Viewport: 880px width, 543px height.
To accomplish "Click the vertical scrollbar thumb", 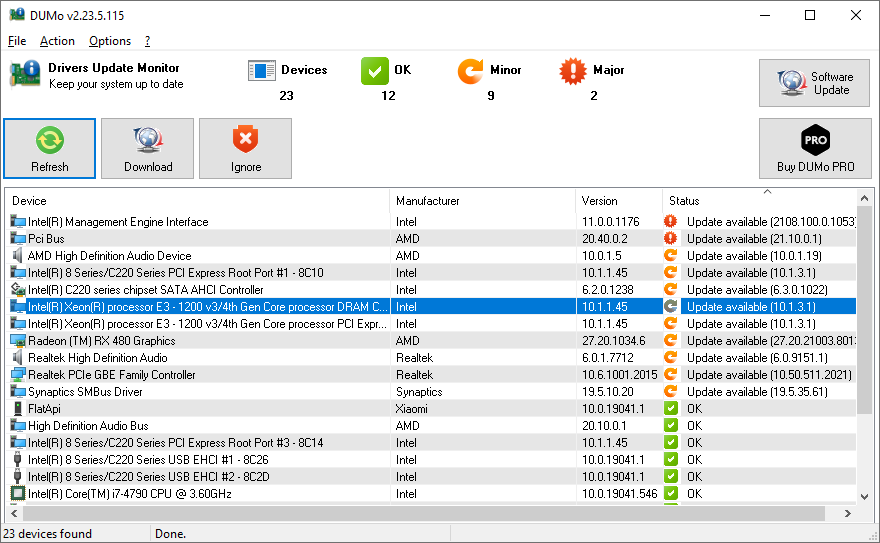I will pyautogui.click(x=864, y=310).
